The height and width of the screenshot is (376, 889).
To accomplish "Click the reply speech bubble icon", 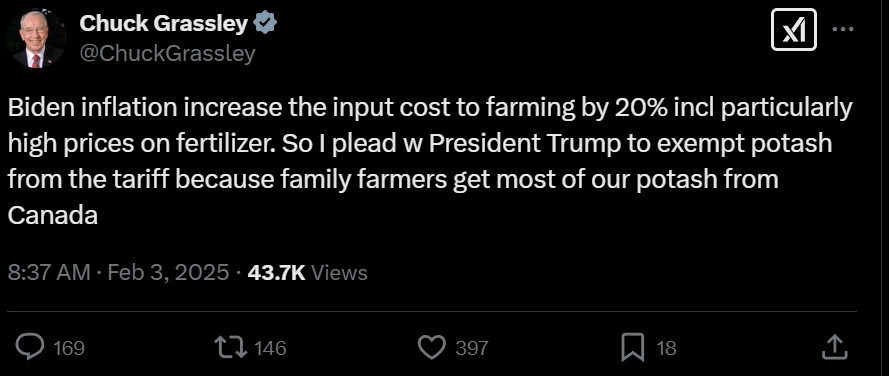I will pyautogui.click(x=29, y=347).
